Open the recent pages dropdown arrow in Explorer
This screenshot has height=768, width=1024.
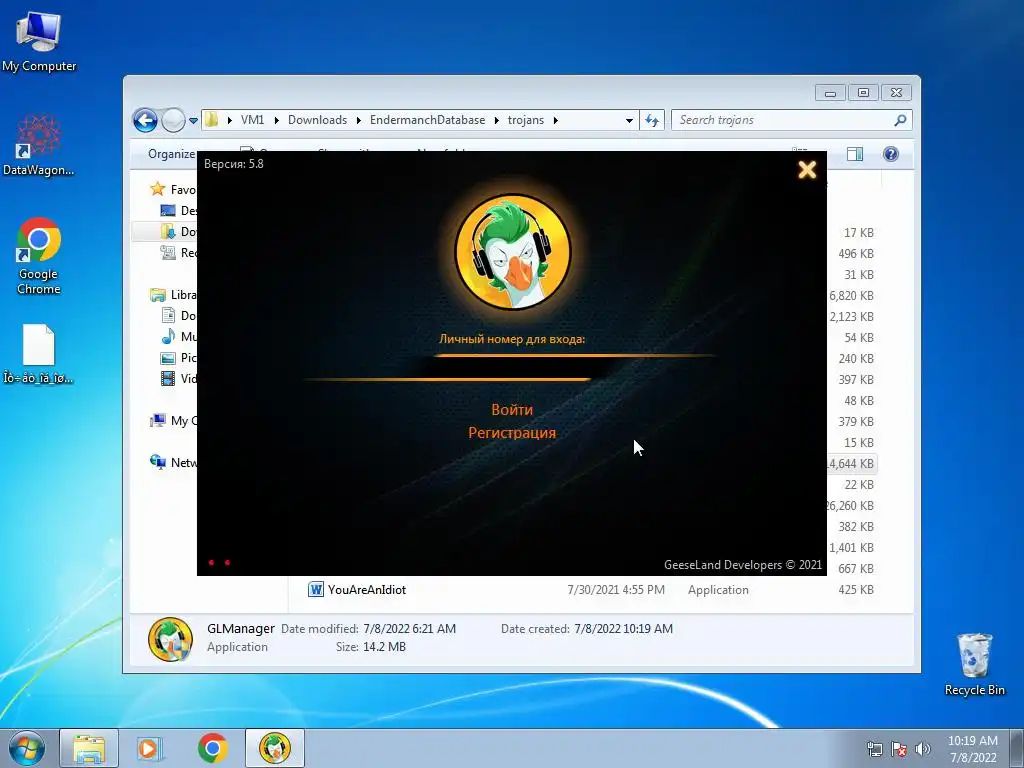click(193, 121)
